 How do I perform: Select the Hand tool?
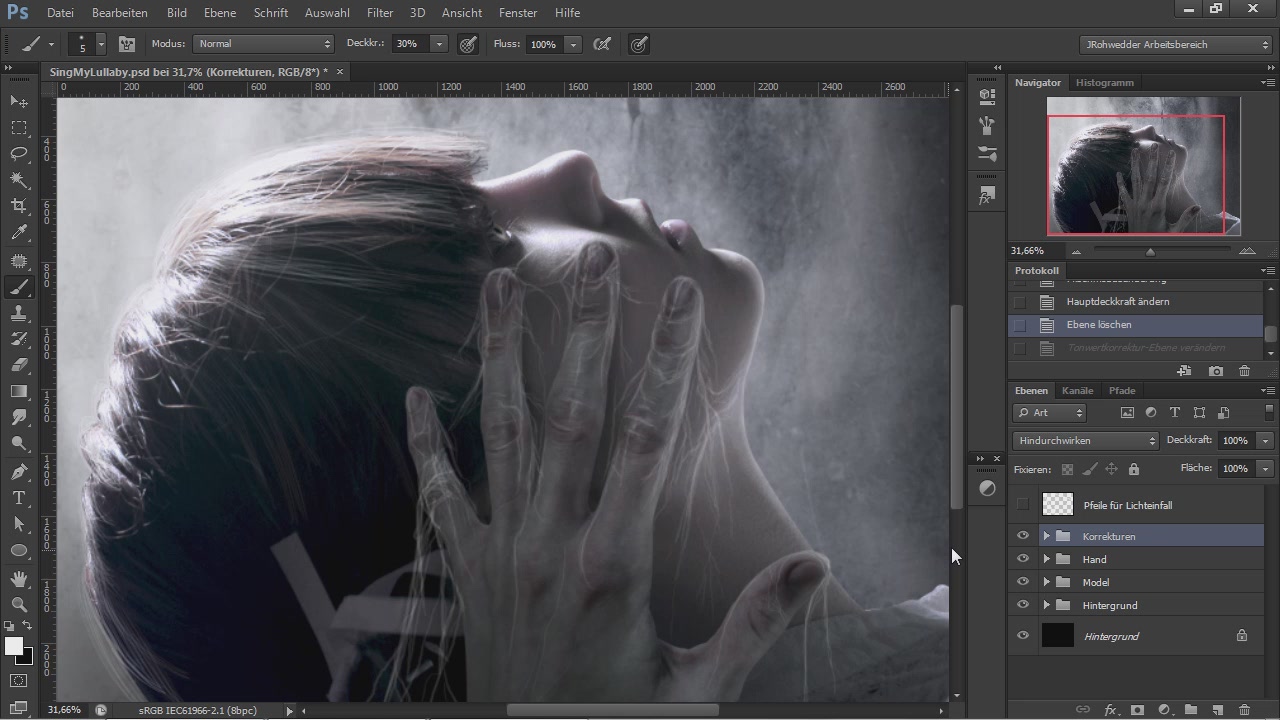tap(19, 579)
